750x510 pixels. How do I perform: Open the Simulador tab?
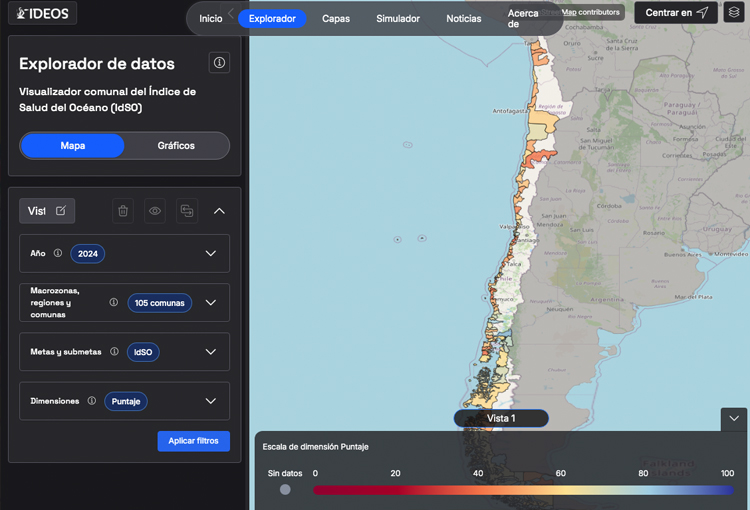[398, 19]
